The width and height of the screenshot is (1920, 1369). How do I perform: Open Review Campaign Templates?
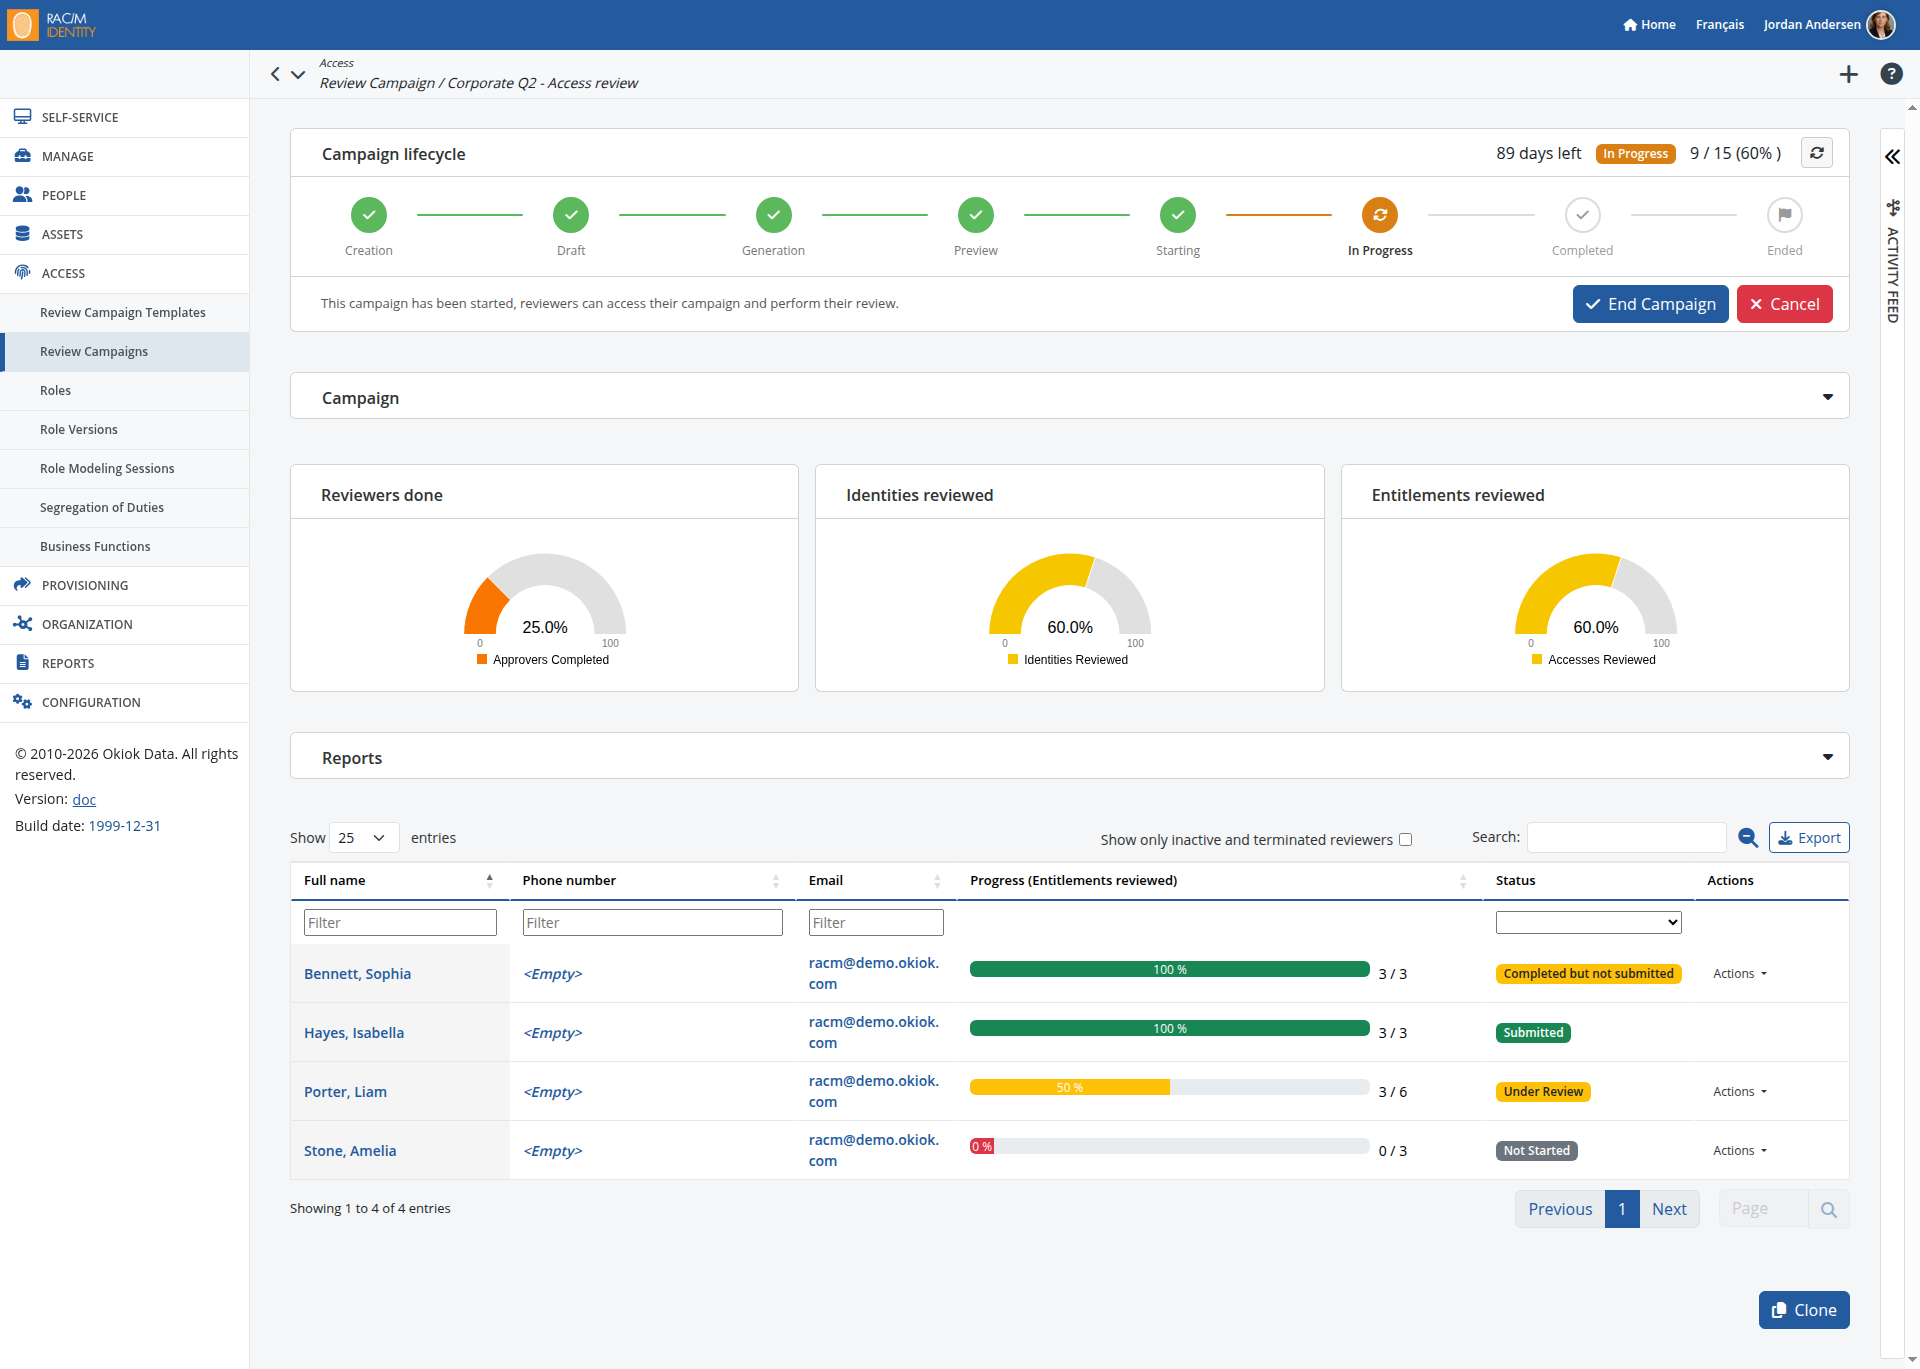tap(125, 313)
